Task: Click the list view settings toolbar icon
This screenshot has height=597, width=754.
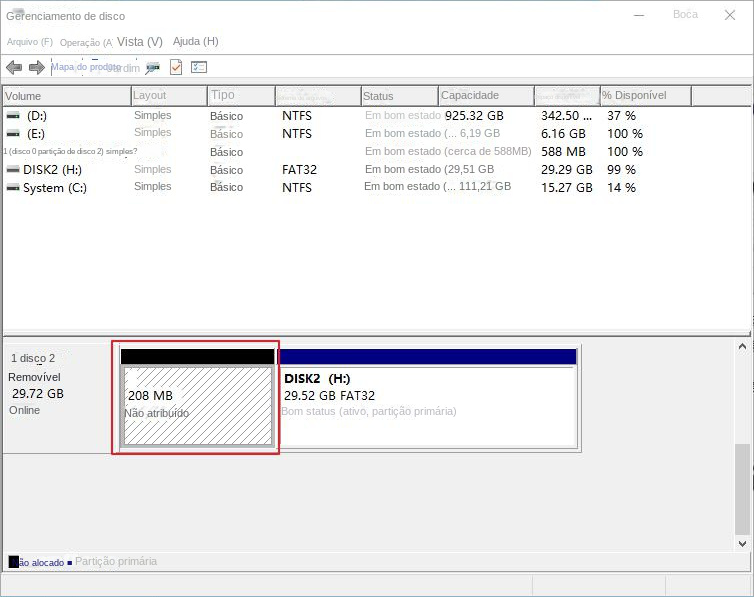Action: pos(199,67)
